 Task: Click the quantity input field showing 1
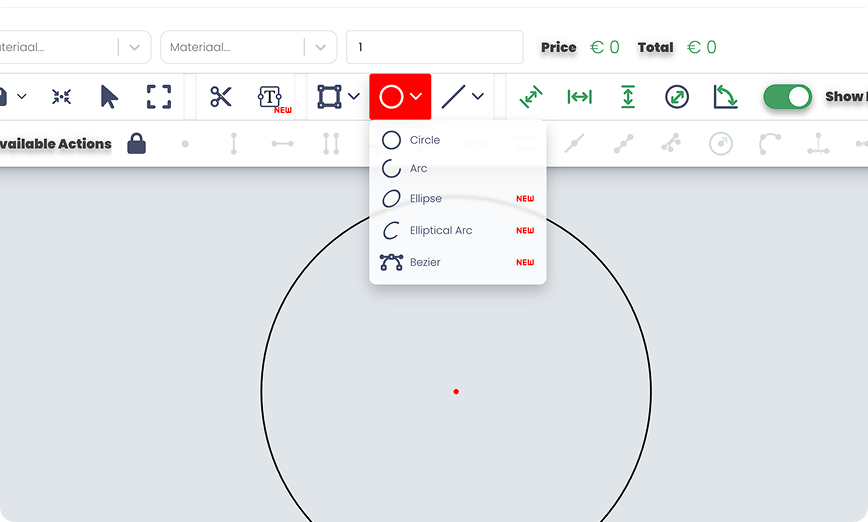coord(434,47)
